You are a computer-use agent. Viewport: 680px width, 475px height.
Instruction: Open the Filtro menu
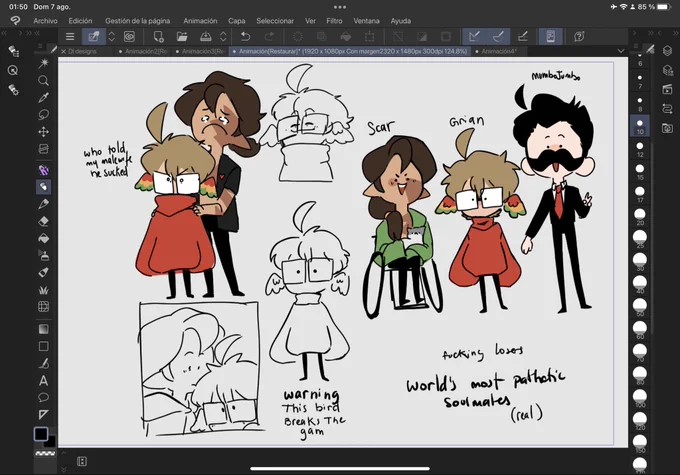tap(334, 21)
